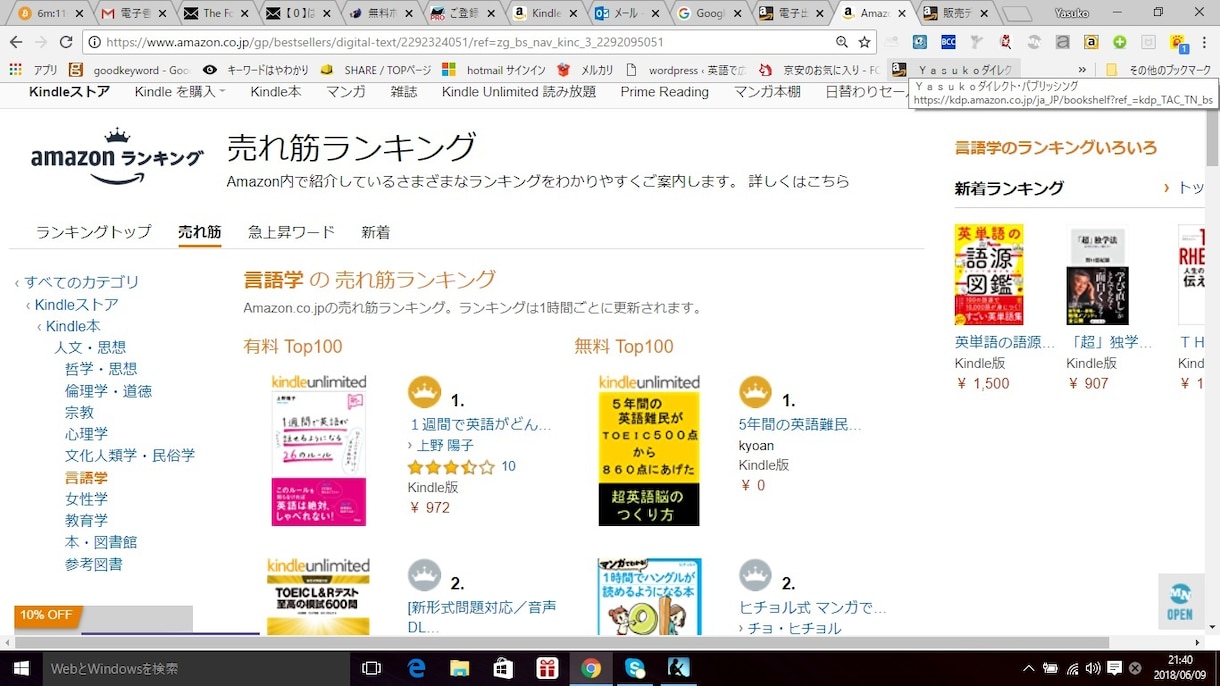Click cover of 超英語脳のつくり方 book
Viewport: 1220px width, 686px height.
click(x=649, y=450)
